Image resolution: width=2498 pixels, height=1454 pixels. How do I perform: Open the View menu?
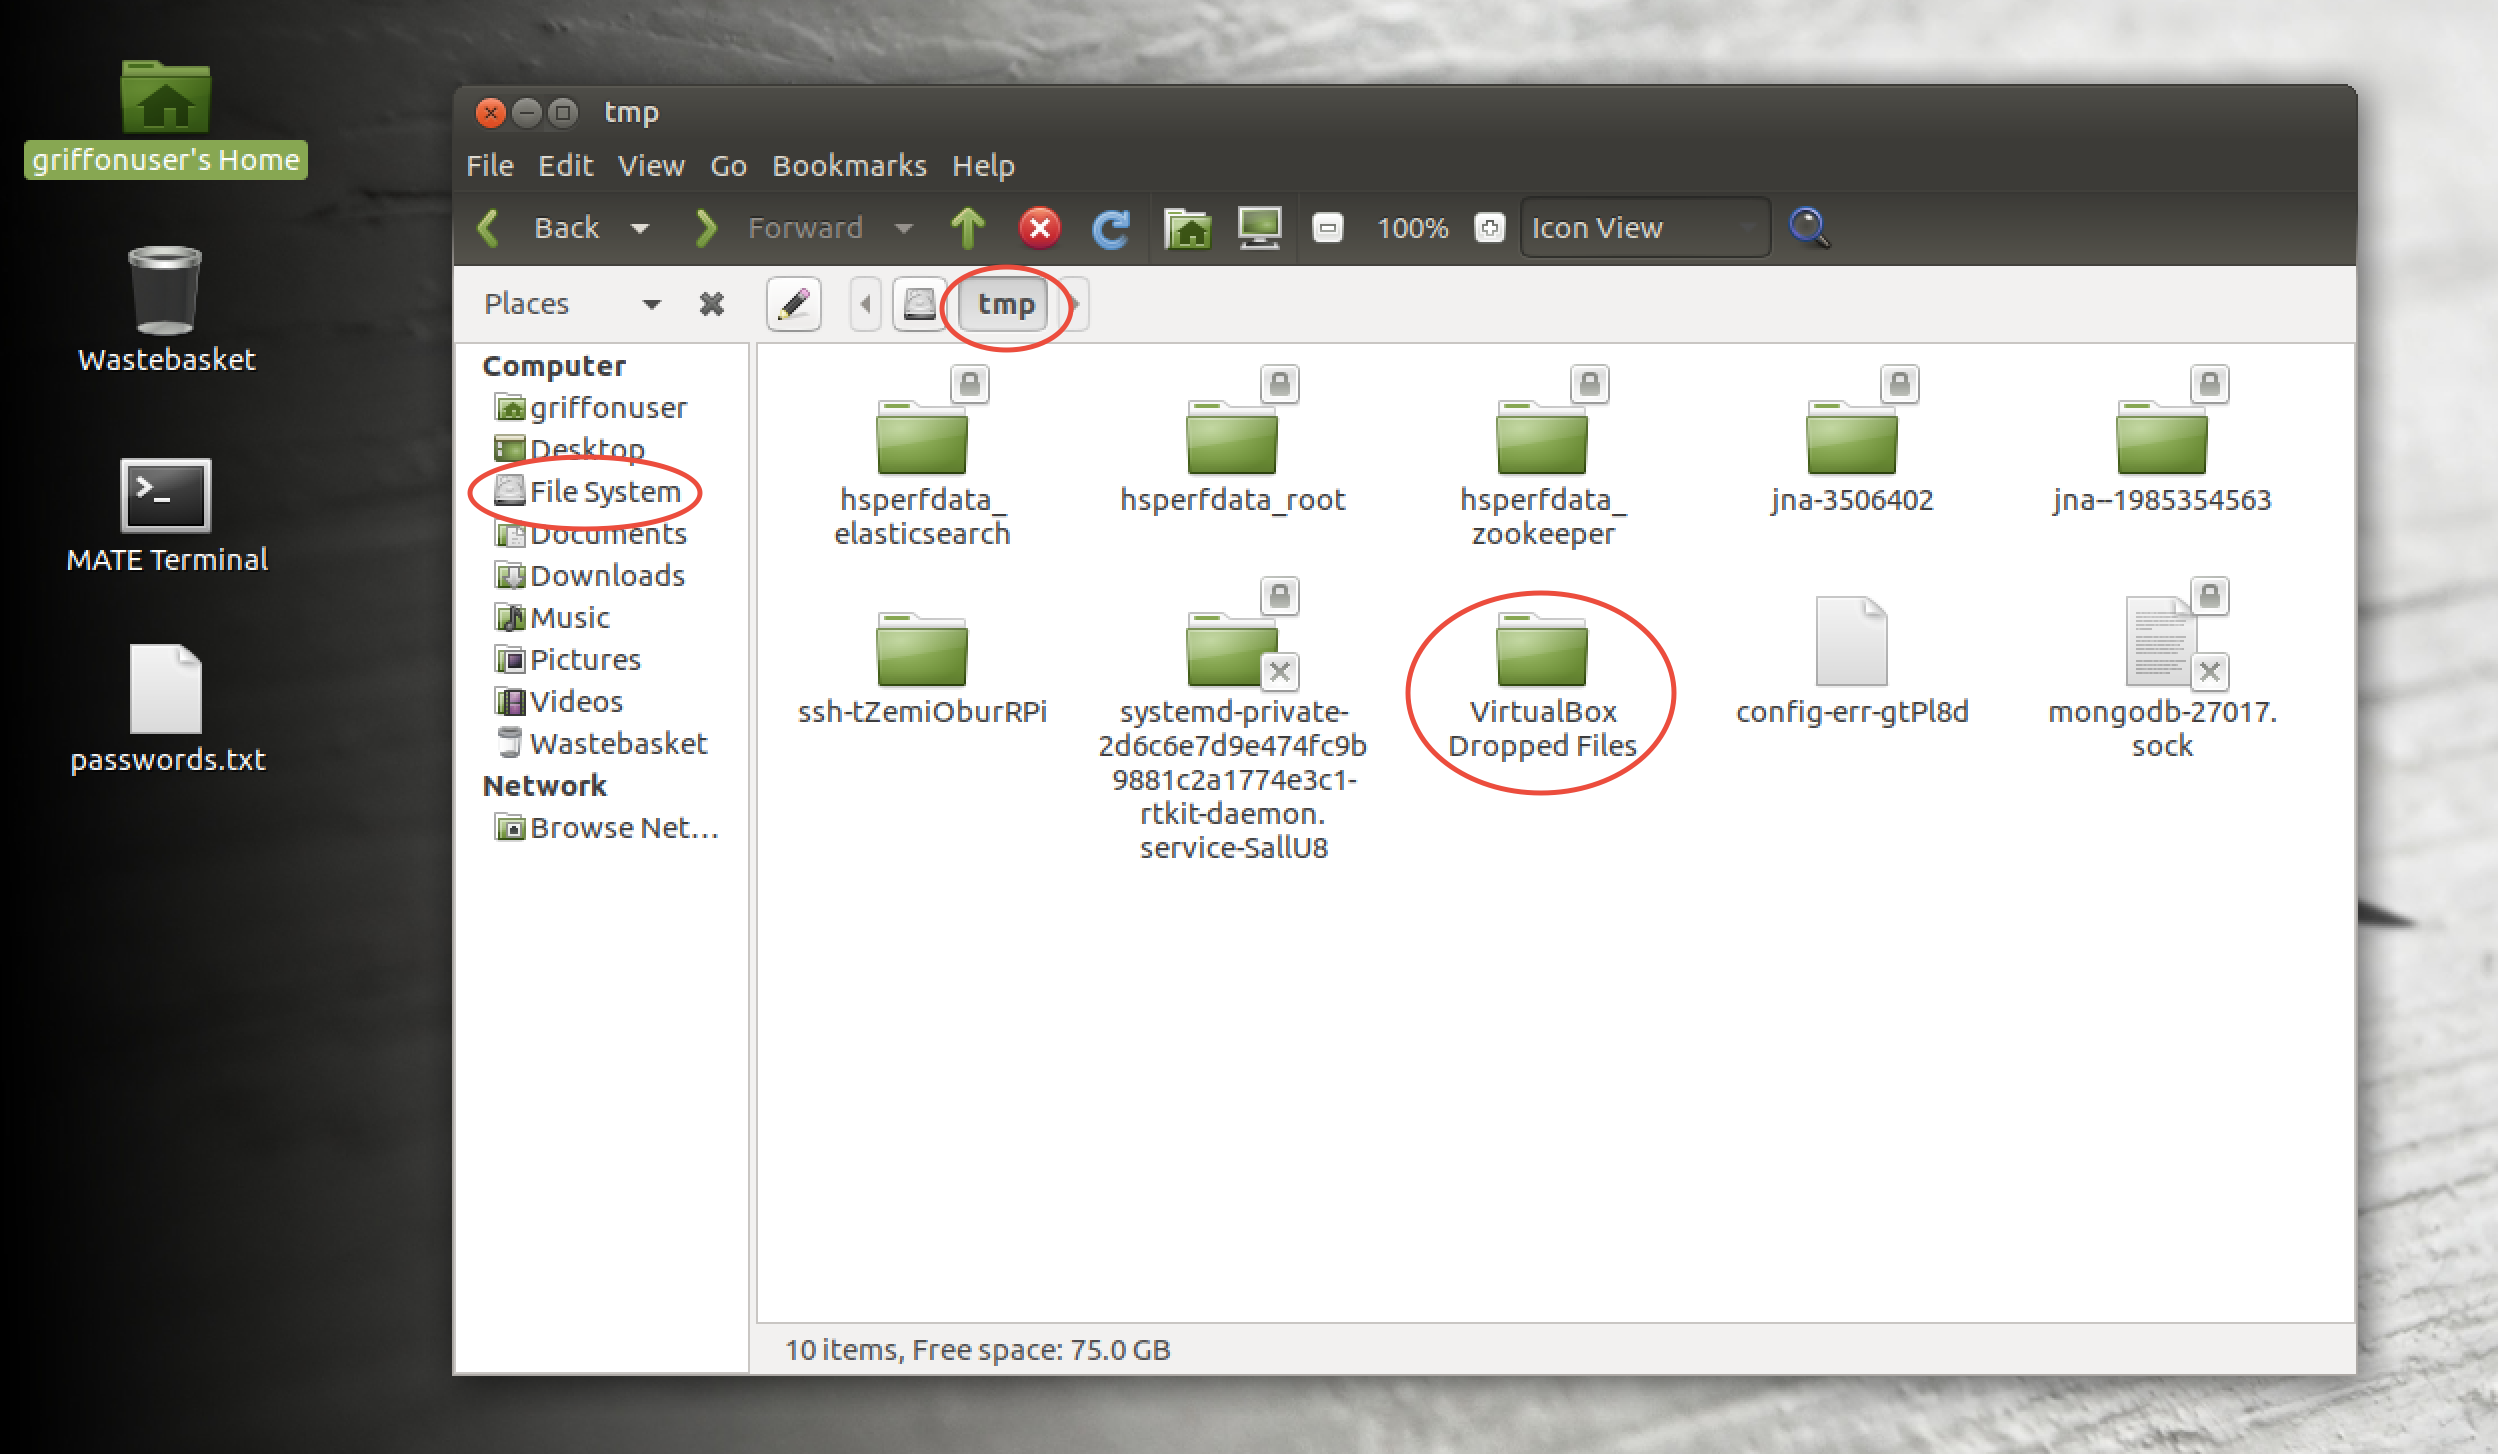tap(650, 166)
